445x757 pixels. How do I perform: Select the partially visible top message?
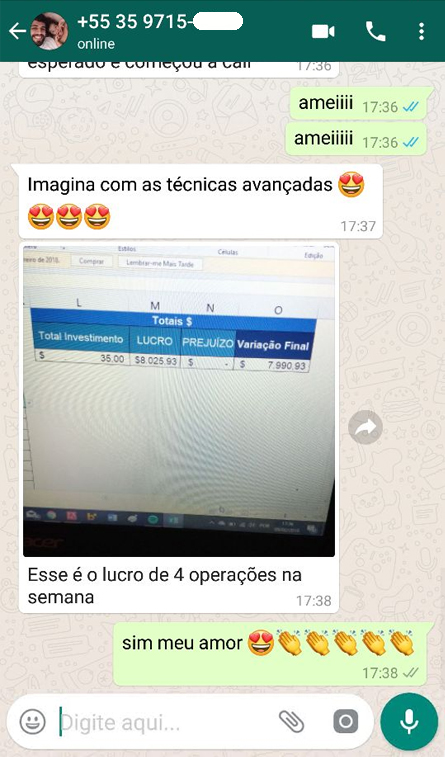click(179, 69)
